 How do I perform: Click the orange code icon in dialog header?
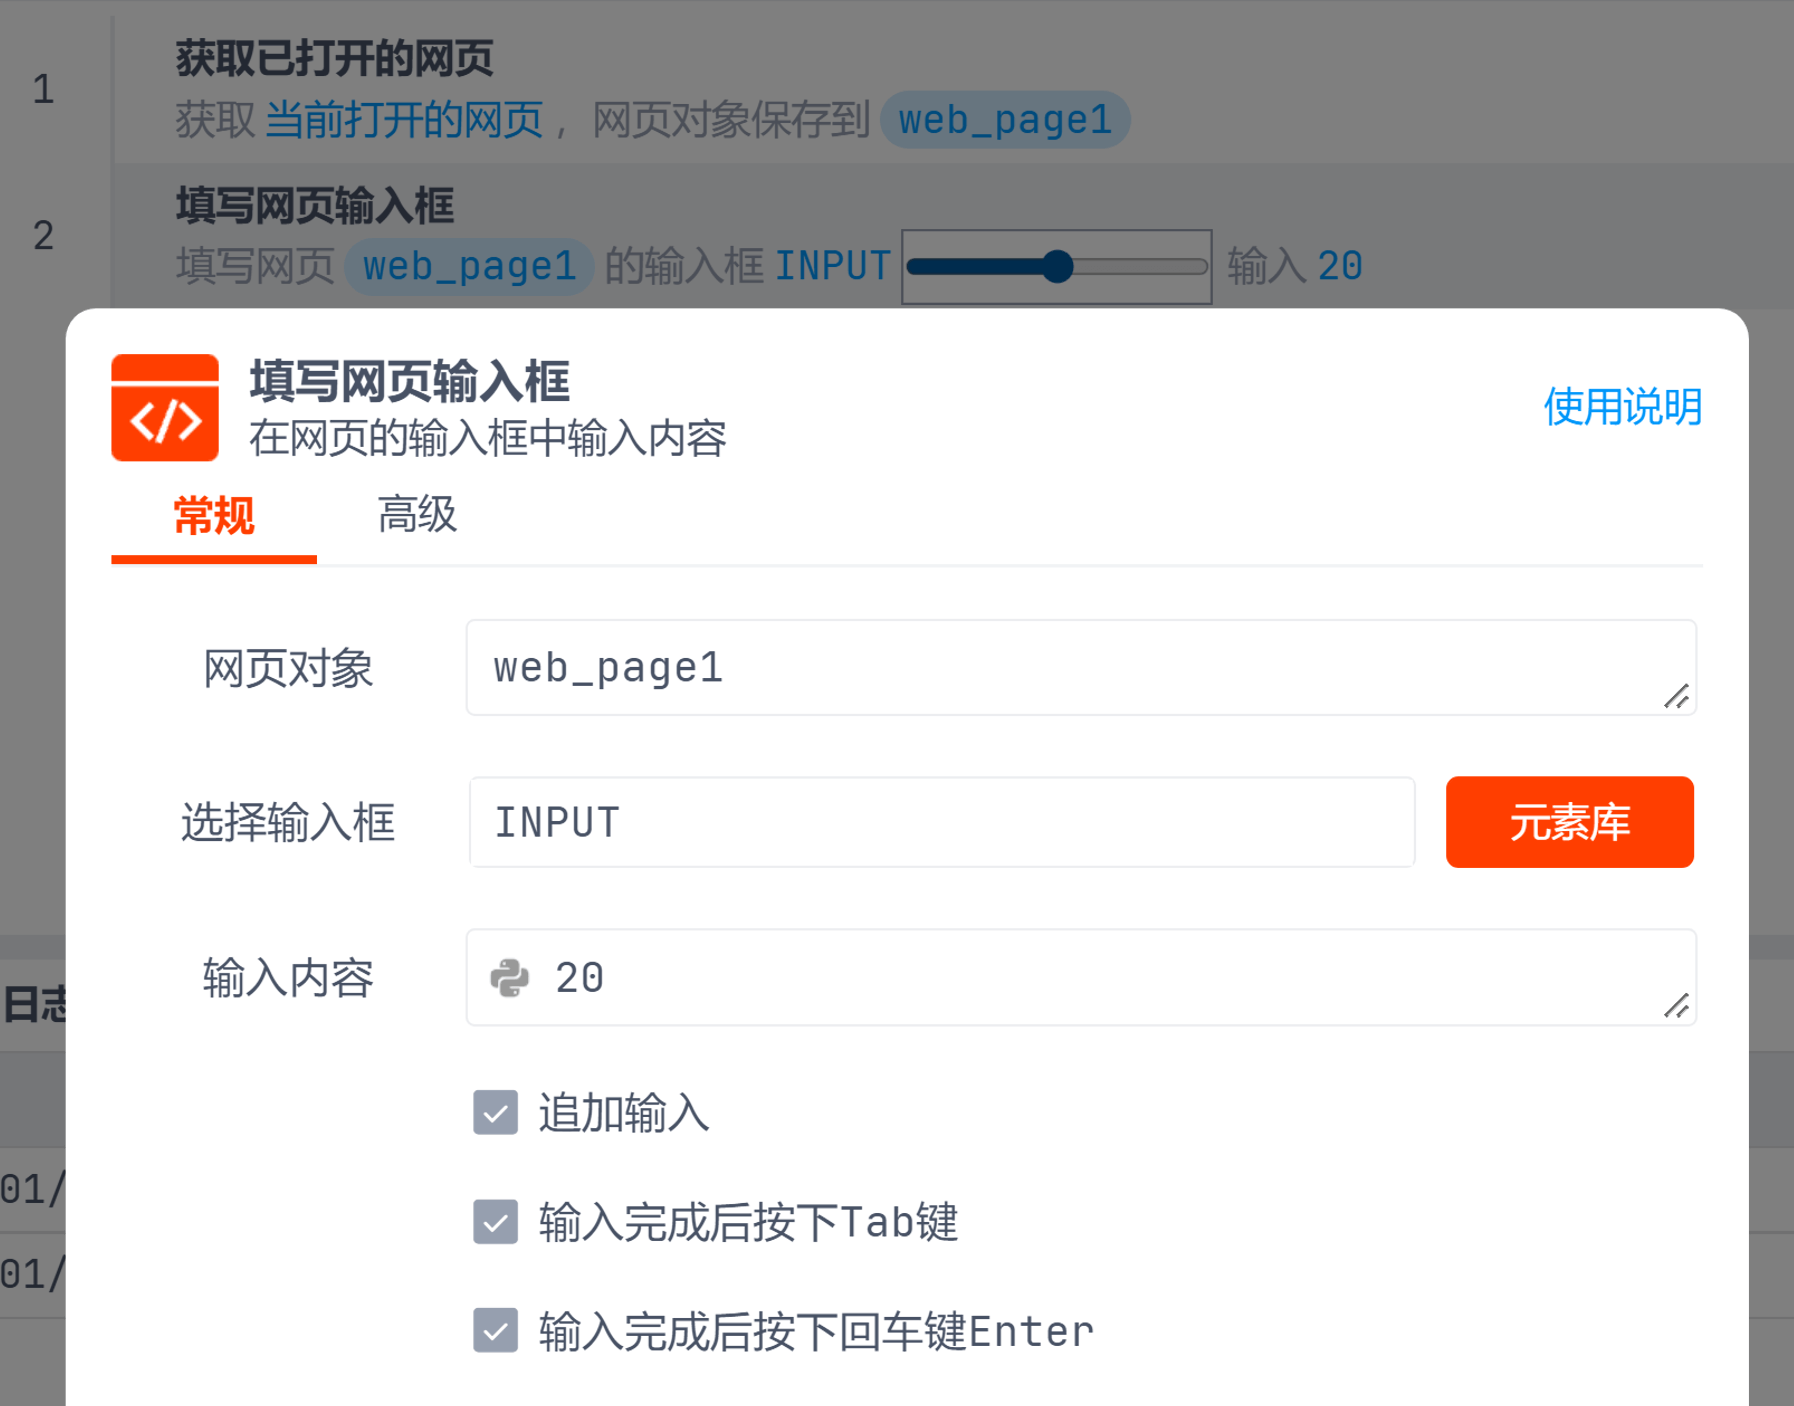tap(165, 407)
